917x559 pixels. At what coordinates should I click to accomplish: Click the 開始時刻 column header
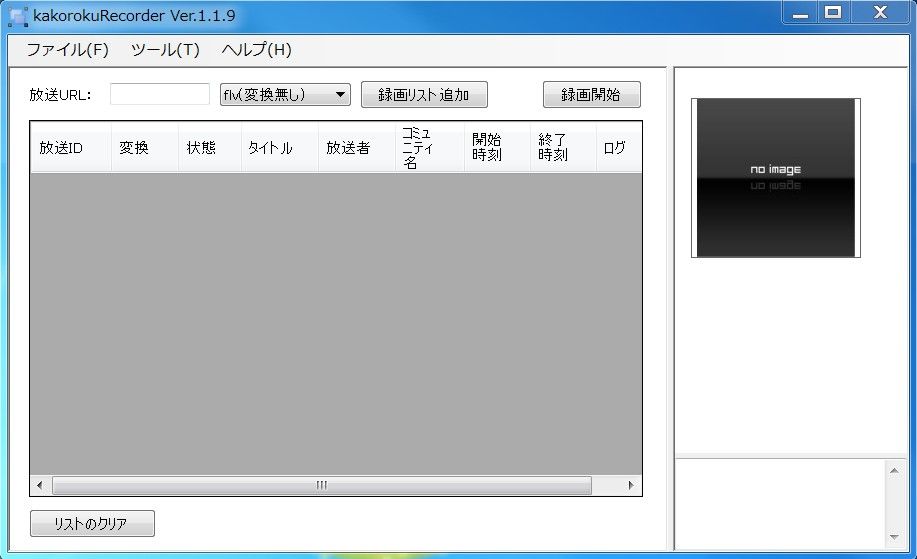tap(497, 147)
